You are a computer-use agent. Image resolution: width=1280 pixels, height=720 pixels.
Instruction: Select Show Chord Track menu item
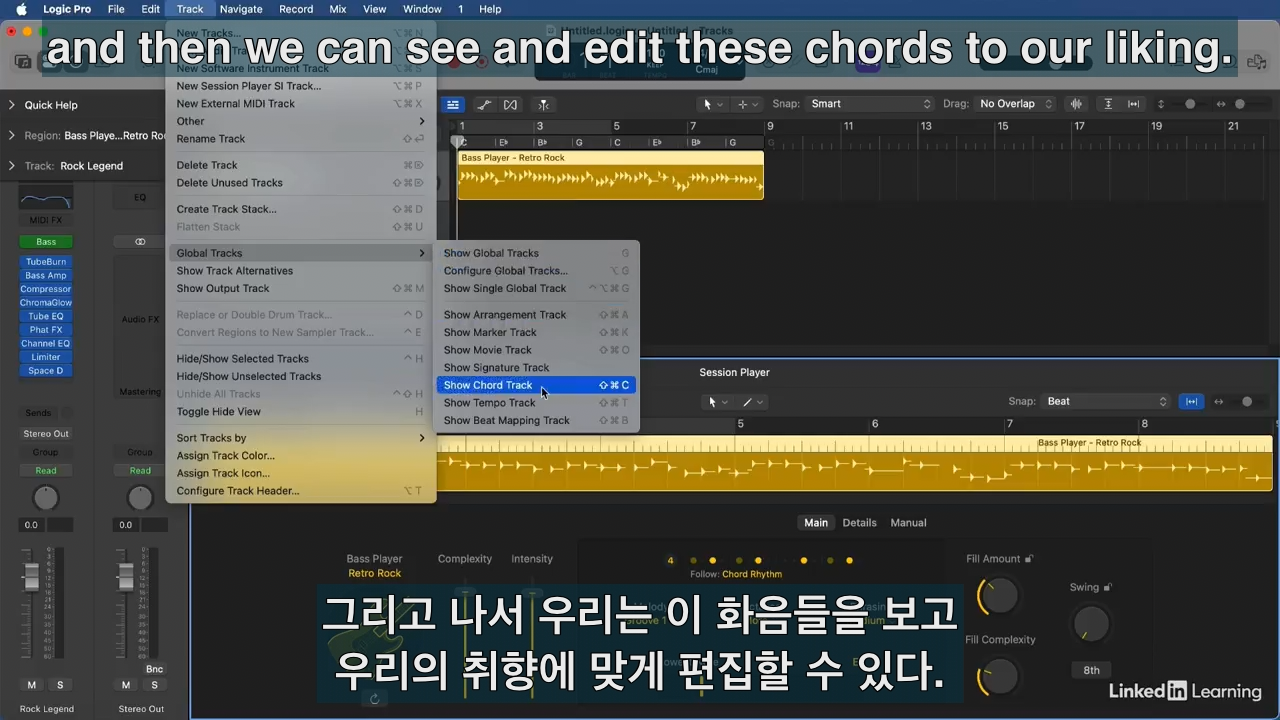(x=536, y=385)
